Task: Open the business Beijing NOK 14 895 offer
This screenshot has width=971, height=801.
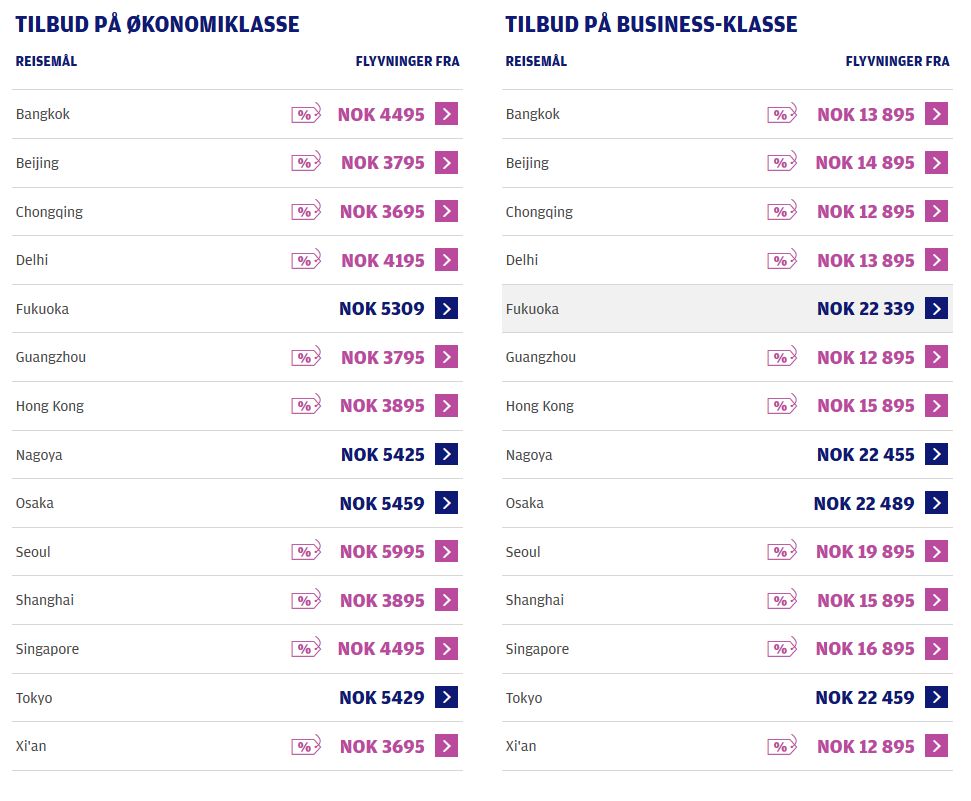Action: 864,163
